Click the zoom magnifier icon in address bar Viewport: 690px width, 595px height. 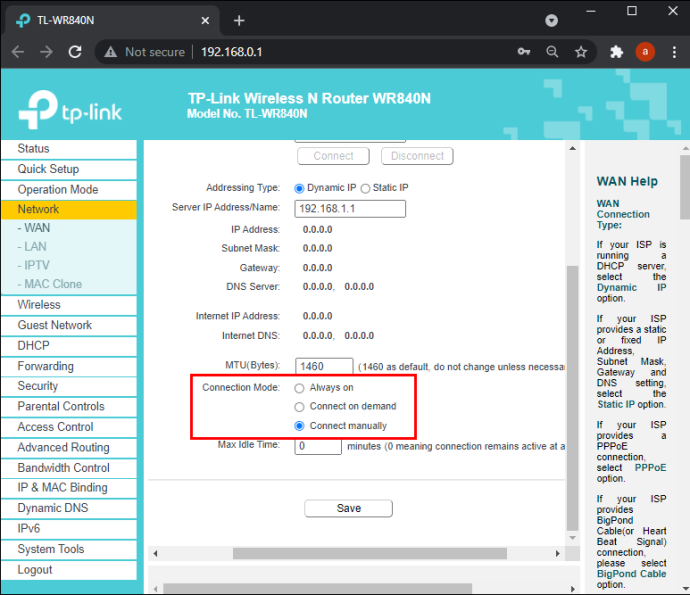(552, 52)
